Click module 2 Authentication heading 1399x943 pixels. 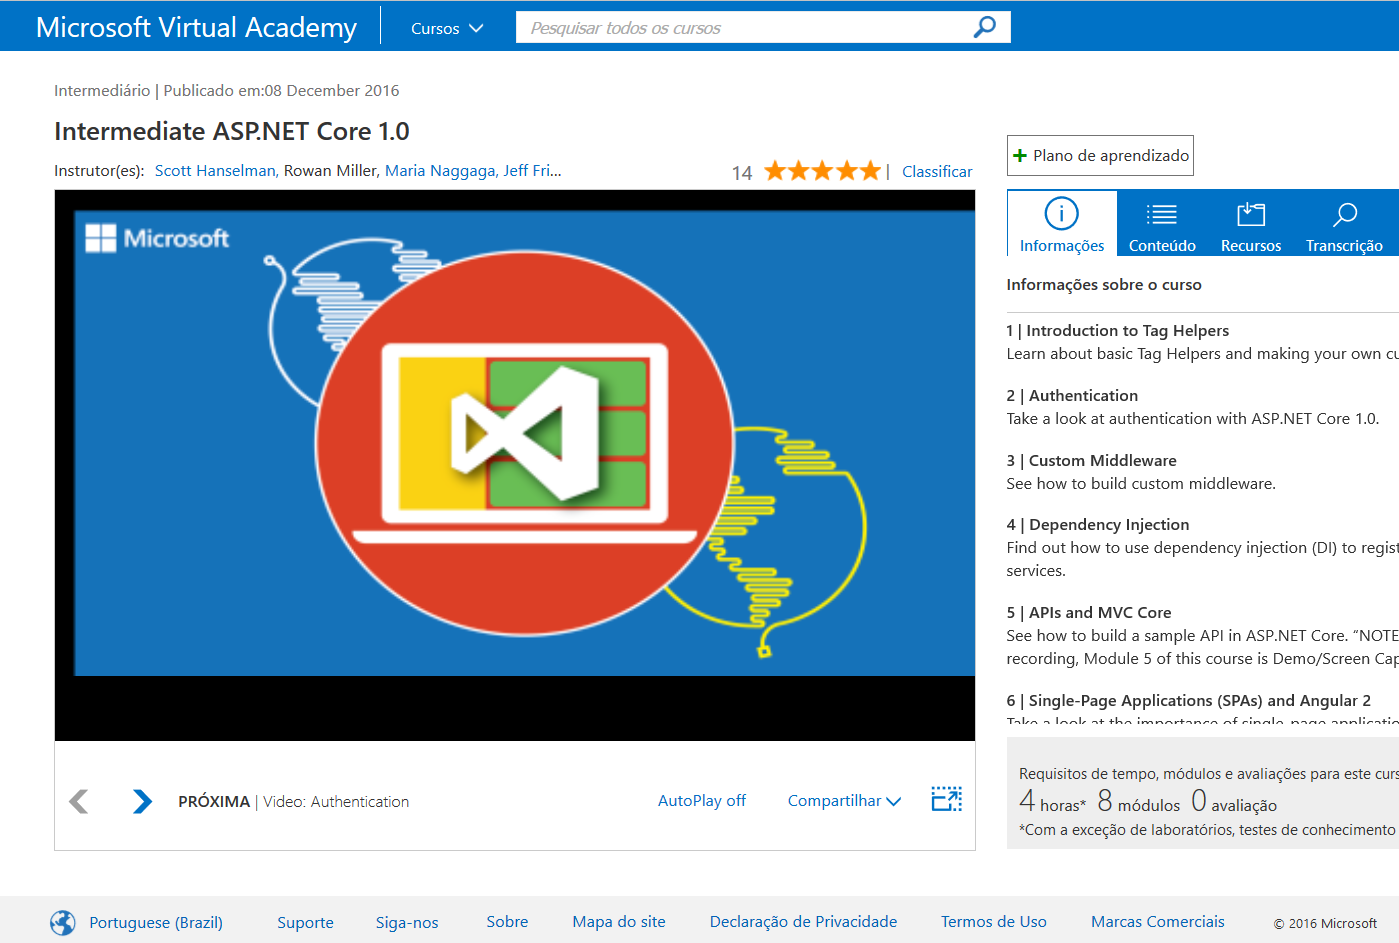1072,396
